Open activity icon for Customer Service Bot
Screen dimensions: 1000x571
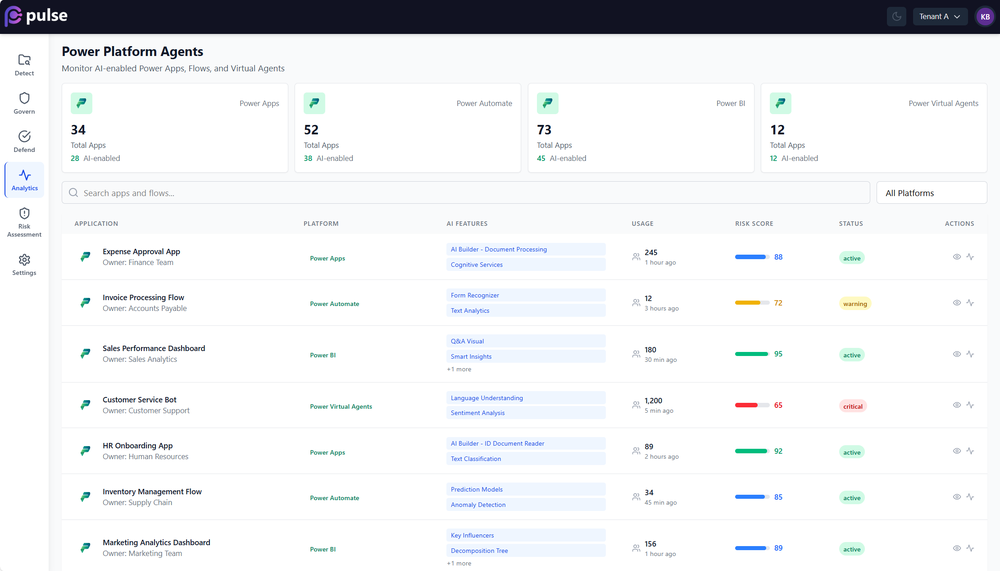point(970,405)
